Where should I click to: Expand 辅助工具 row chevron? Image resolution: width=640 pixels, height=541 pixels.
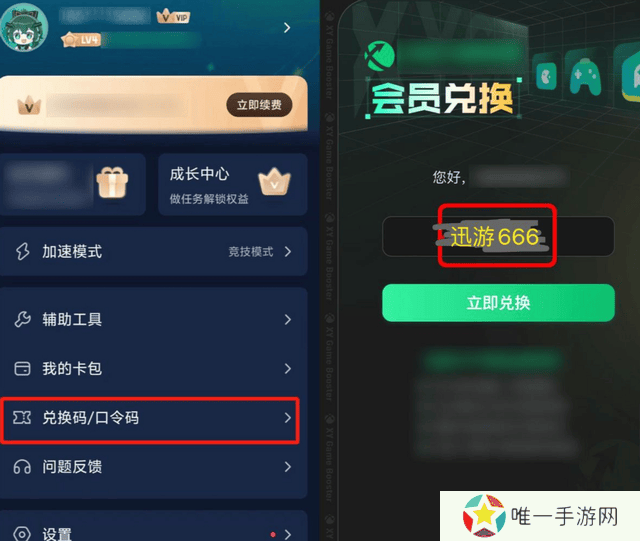[x=288, y=319]
